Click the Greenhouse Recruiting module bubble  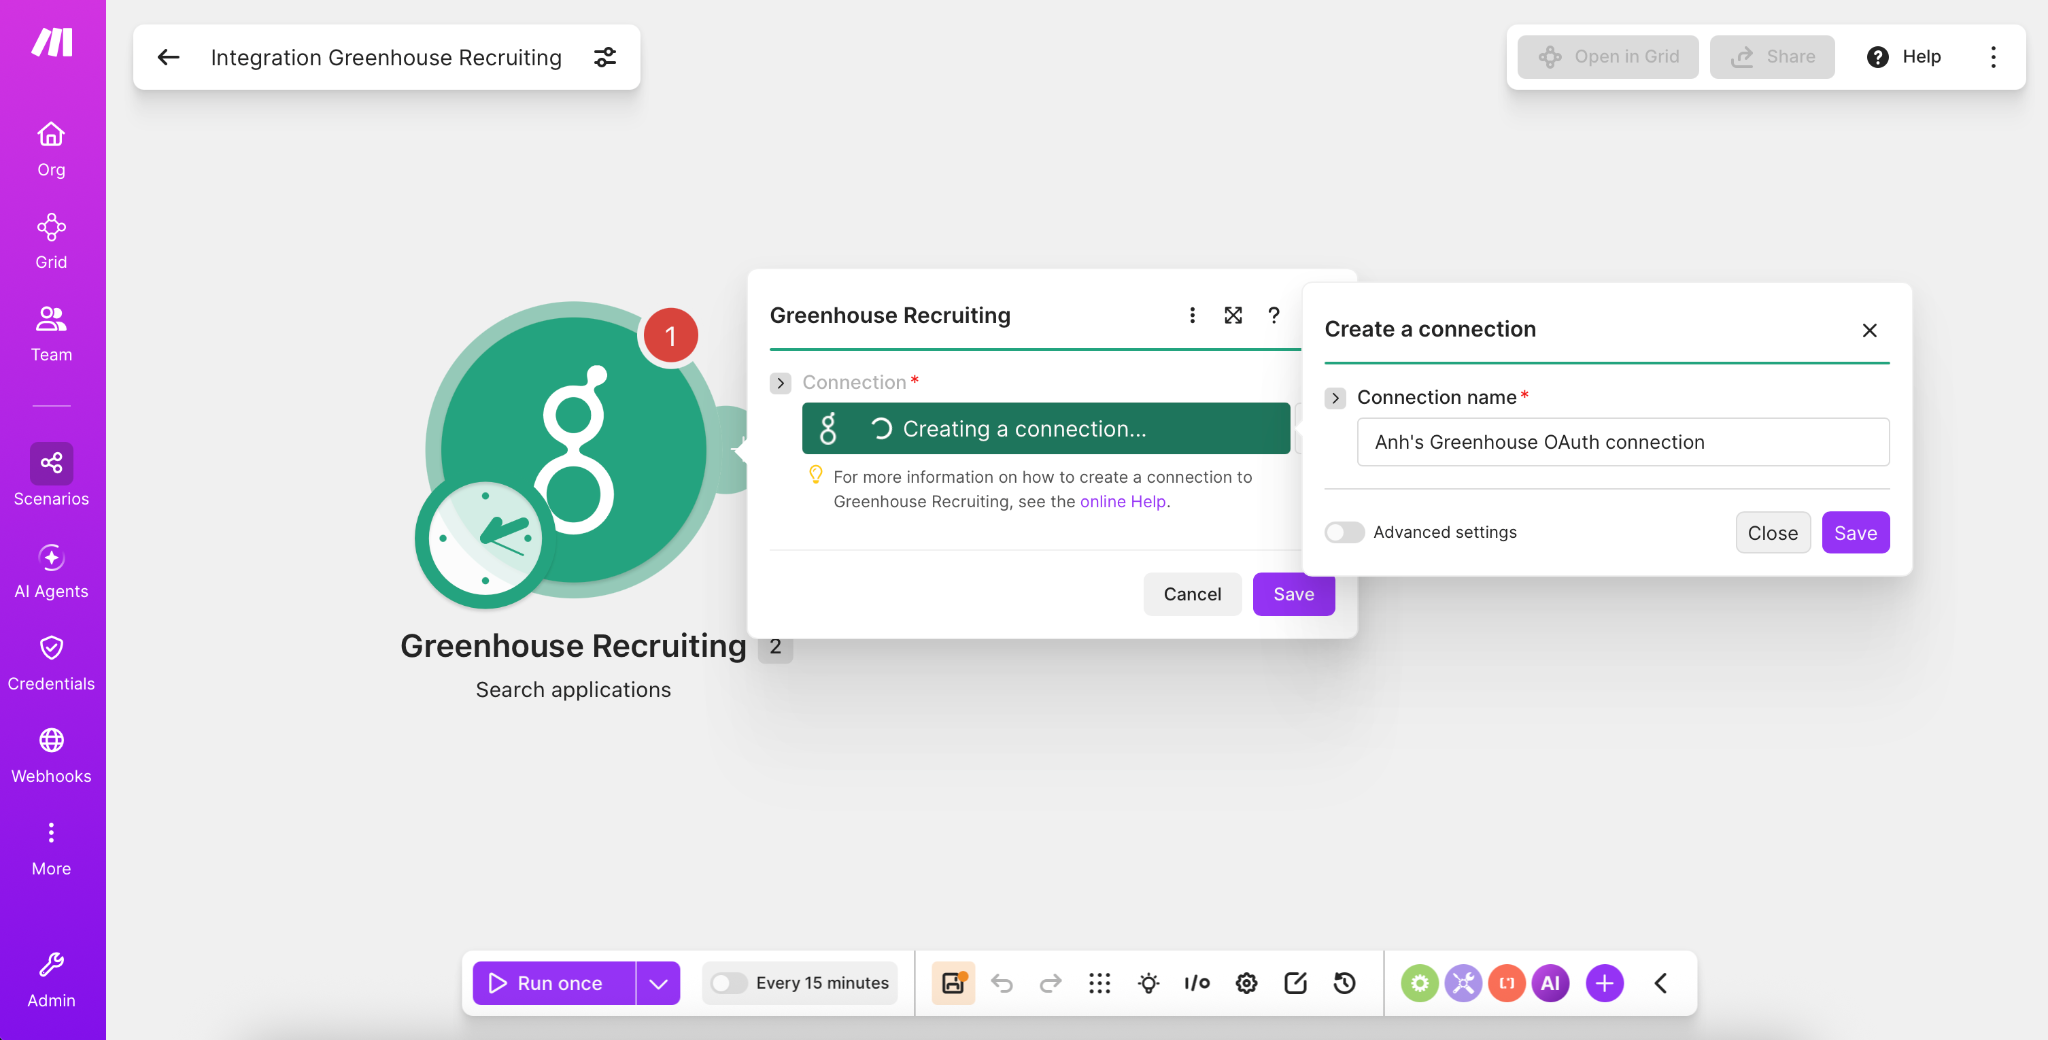coord(574,450)
